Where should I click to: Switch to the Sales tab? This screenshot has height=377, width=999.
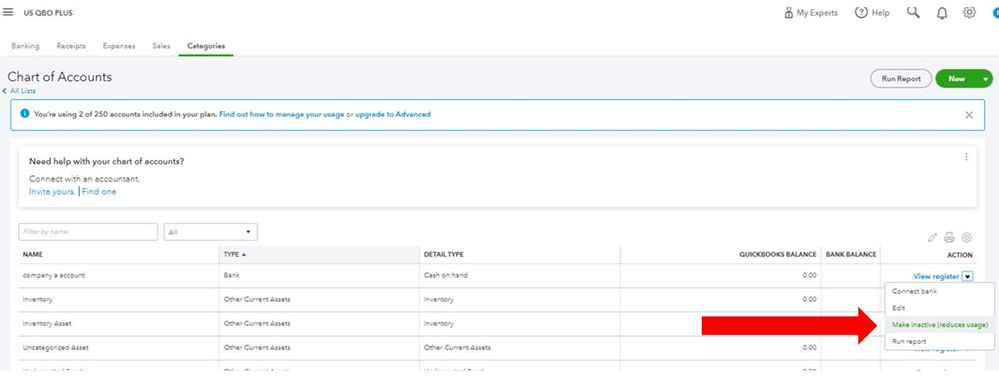[x=161, y=46]
